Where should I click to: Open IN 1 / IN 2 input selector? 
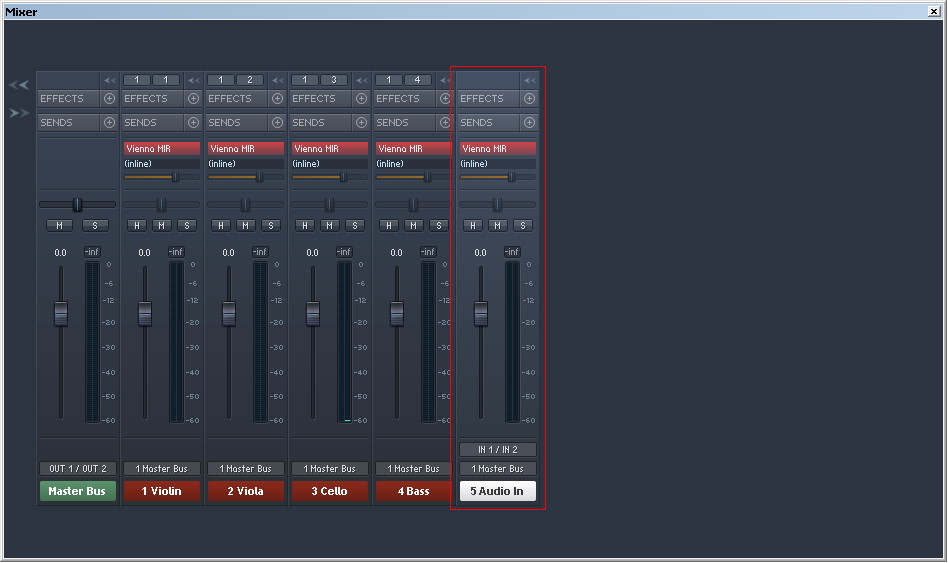pos(498,450)
